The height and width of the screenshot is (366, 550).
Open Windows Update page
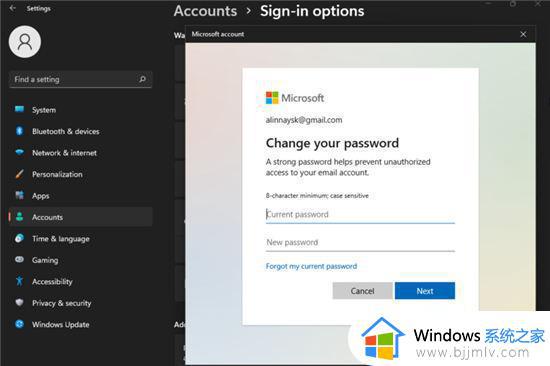81,324
